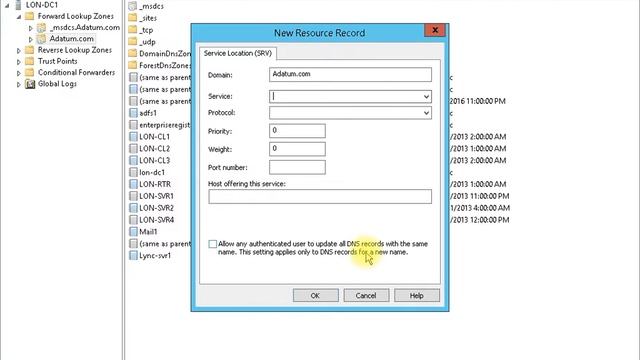Select the Reverse Lookup Zones label
This screenshot has width=640, height=360.
pyautogui.click(x=75, y=50)
